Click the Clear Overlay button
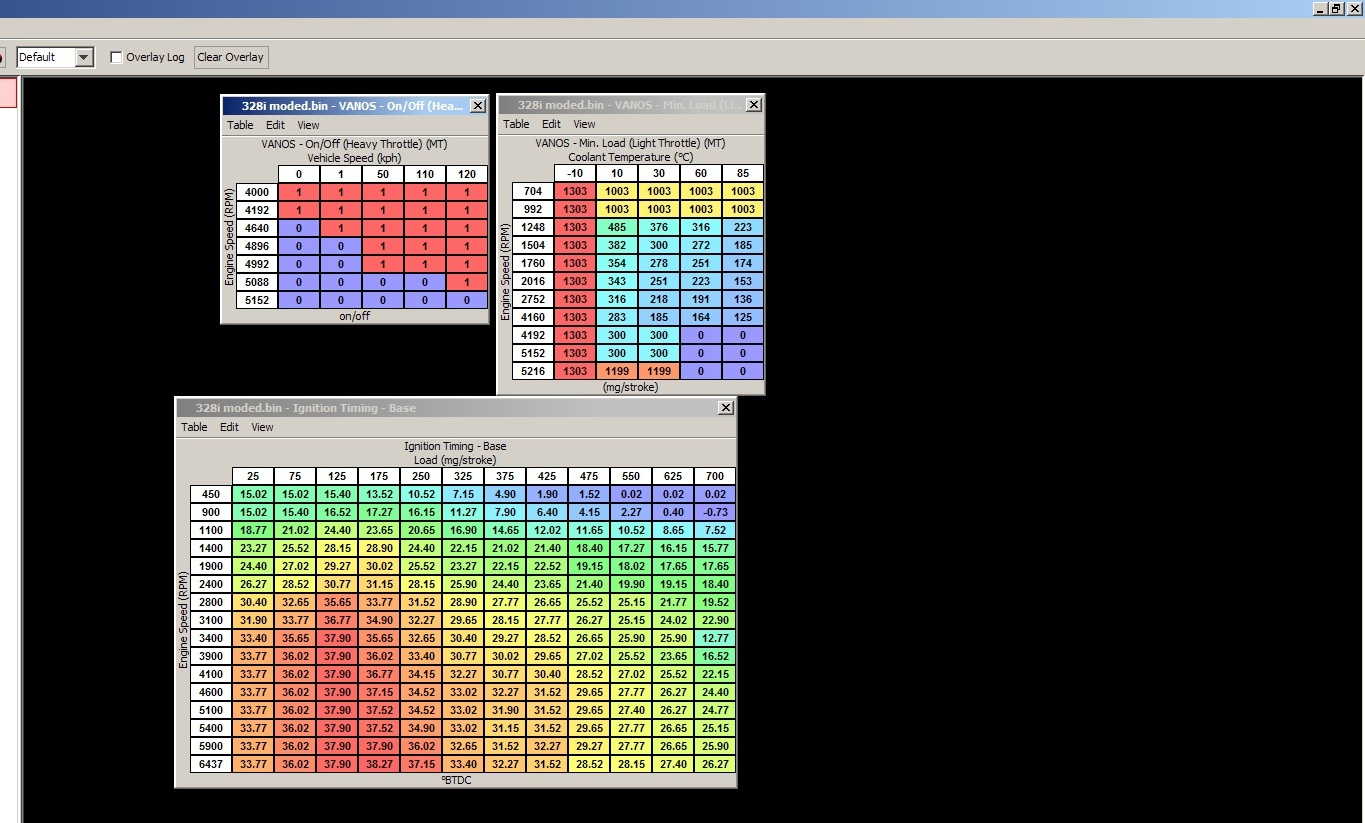 [231, 57]
